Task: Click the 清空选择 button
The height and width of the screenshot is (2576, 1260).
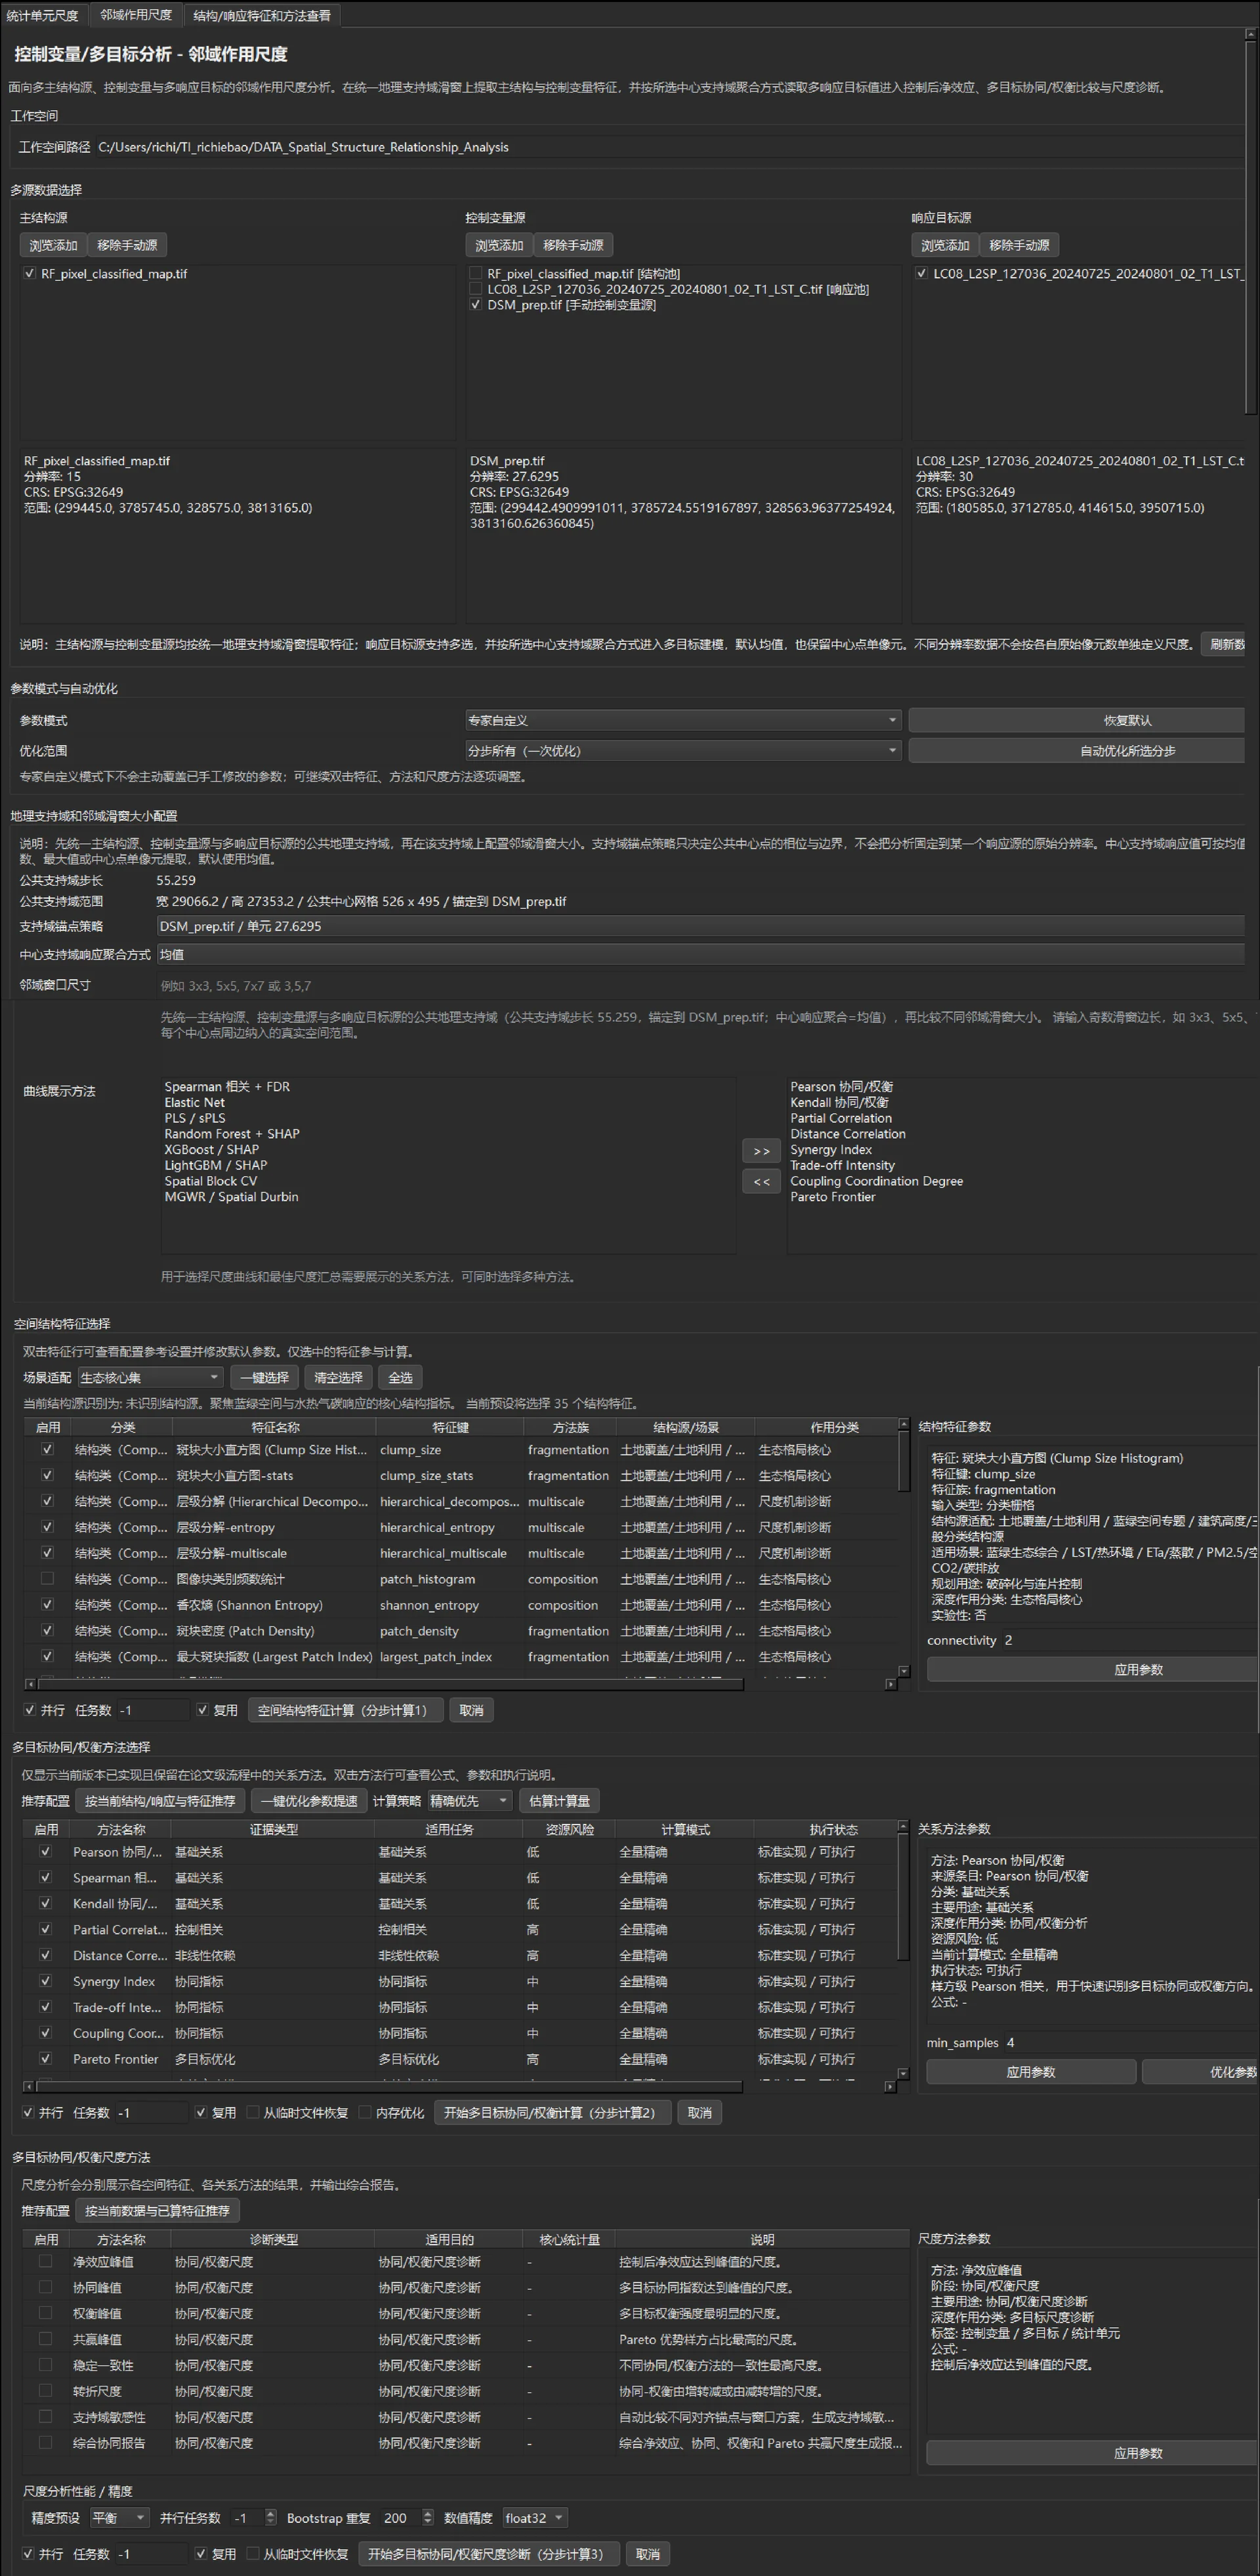Action: click(338, 1377)
